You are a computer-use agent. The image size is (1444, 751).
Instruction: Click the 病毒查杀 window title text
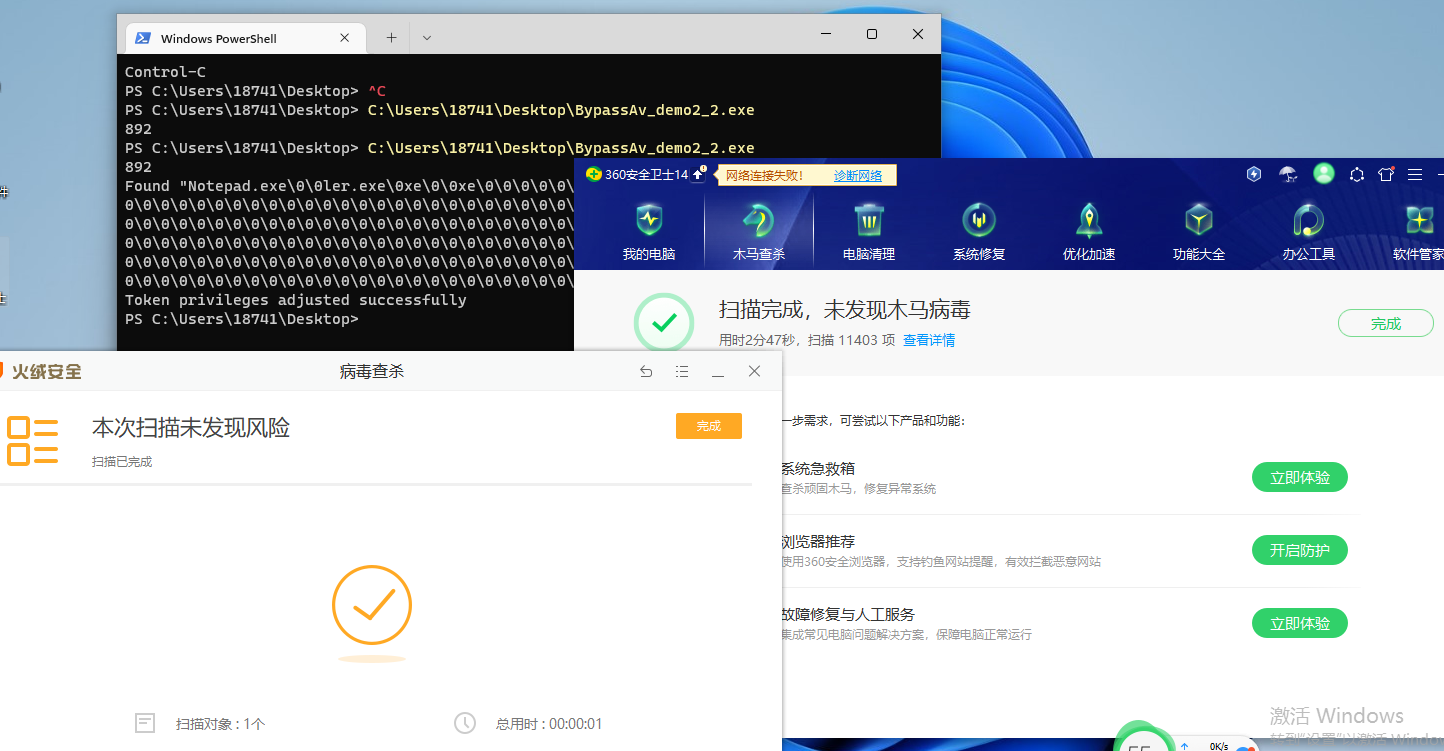372,371
